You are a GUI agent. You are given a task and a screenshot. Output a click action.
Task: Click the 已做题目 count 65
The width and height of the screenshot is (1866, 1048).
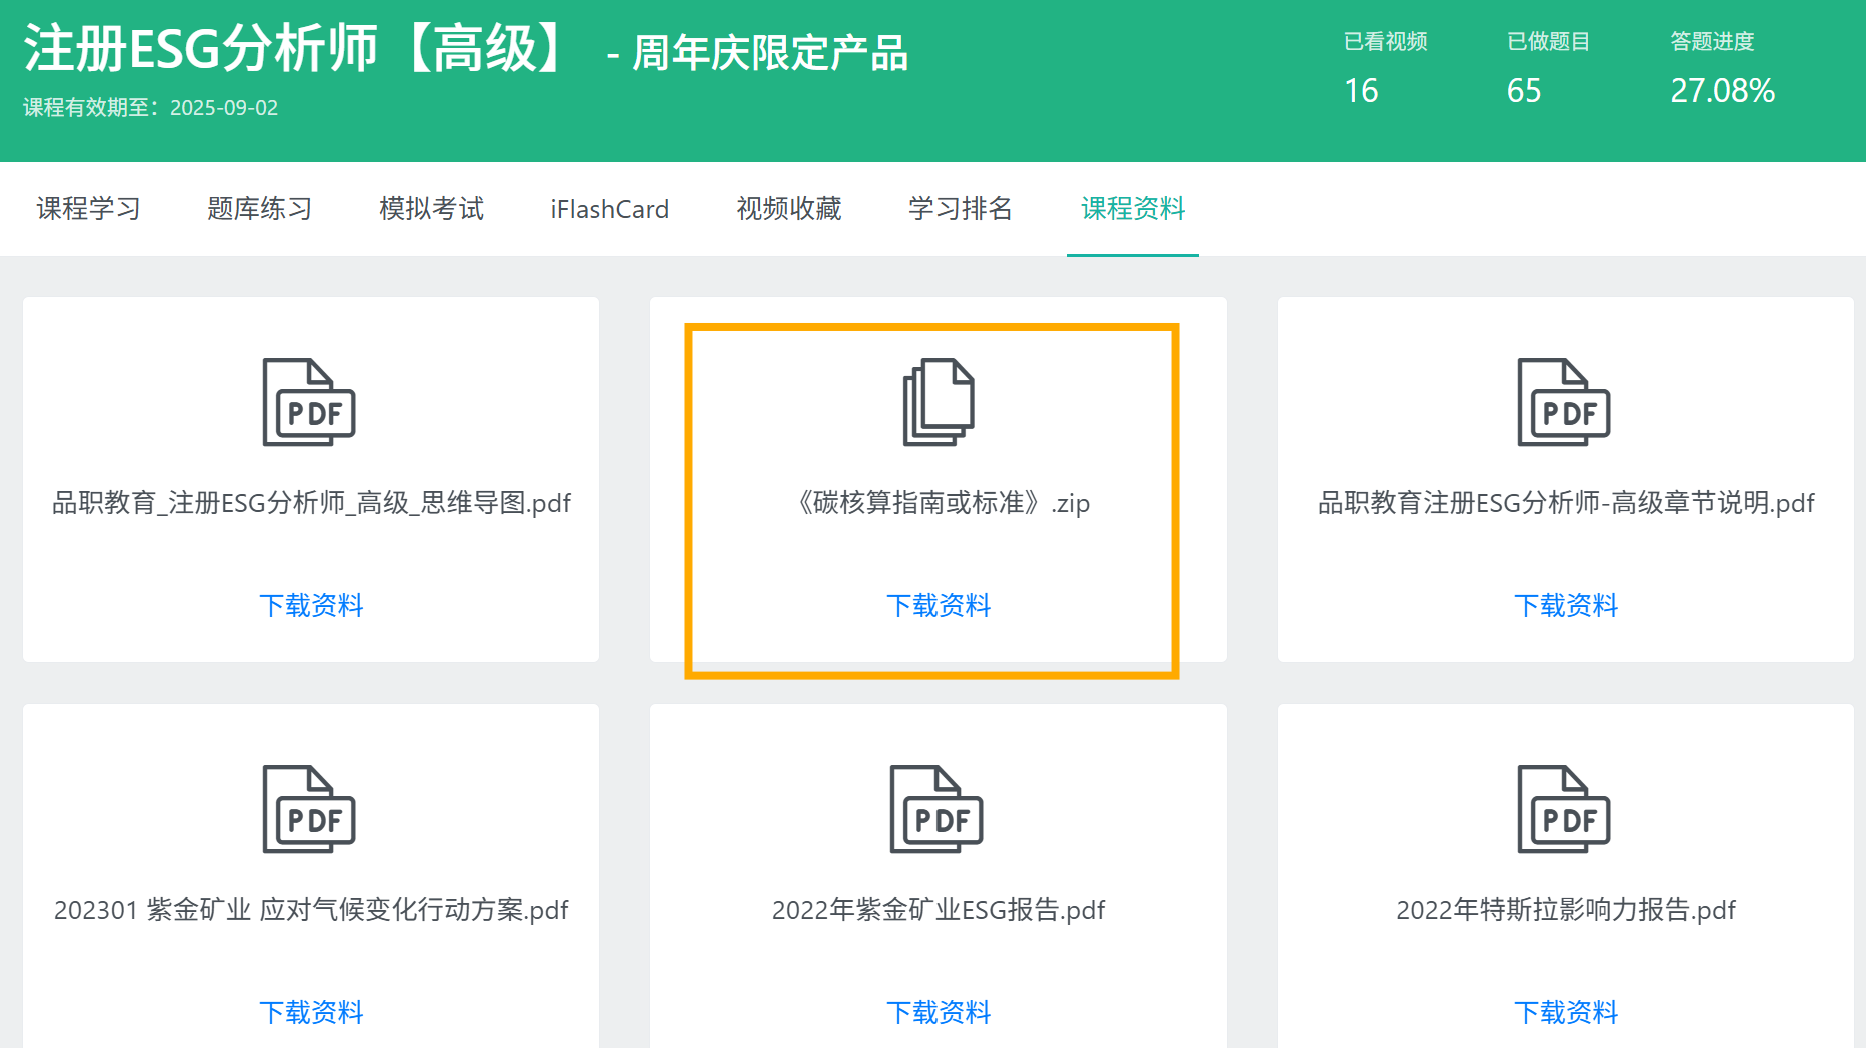point(1524,90)
